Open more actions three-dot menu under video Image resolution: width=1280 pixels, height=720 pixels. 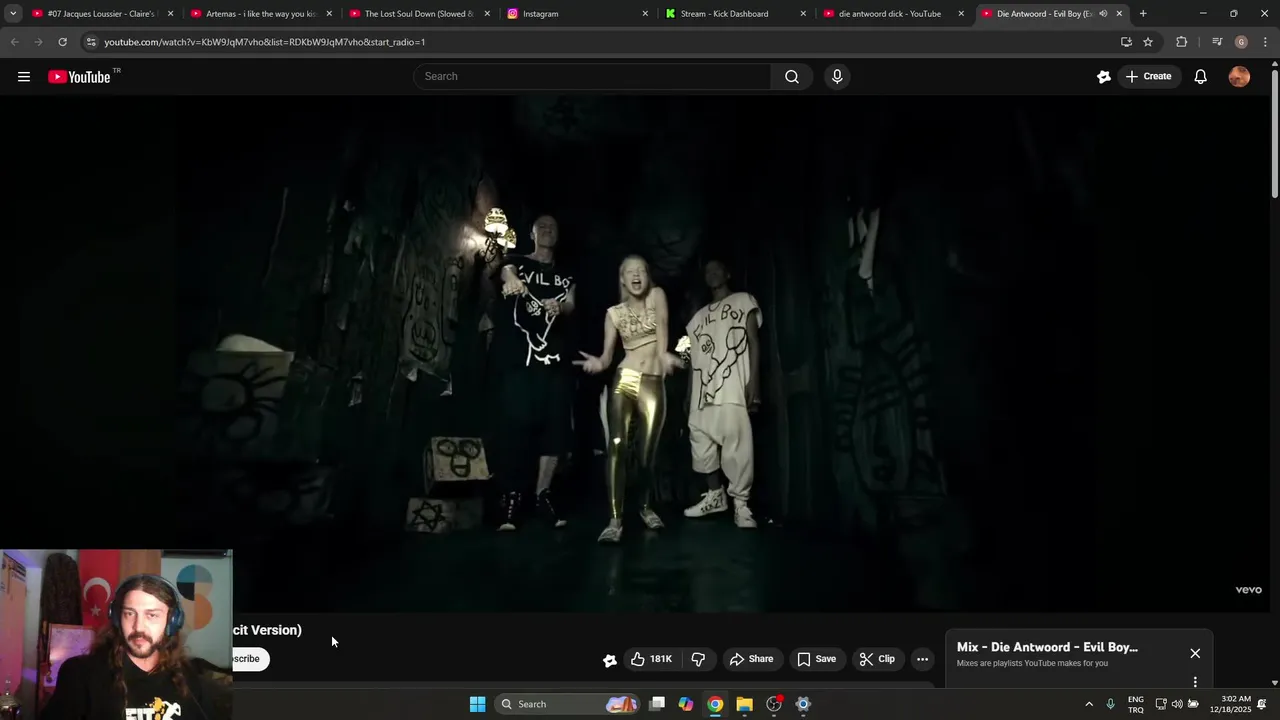pyautogui.click(x=922, y=659)
